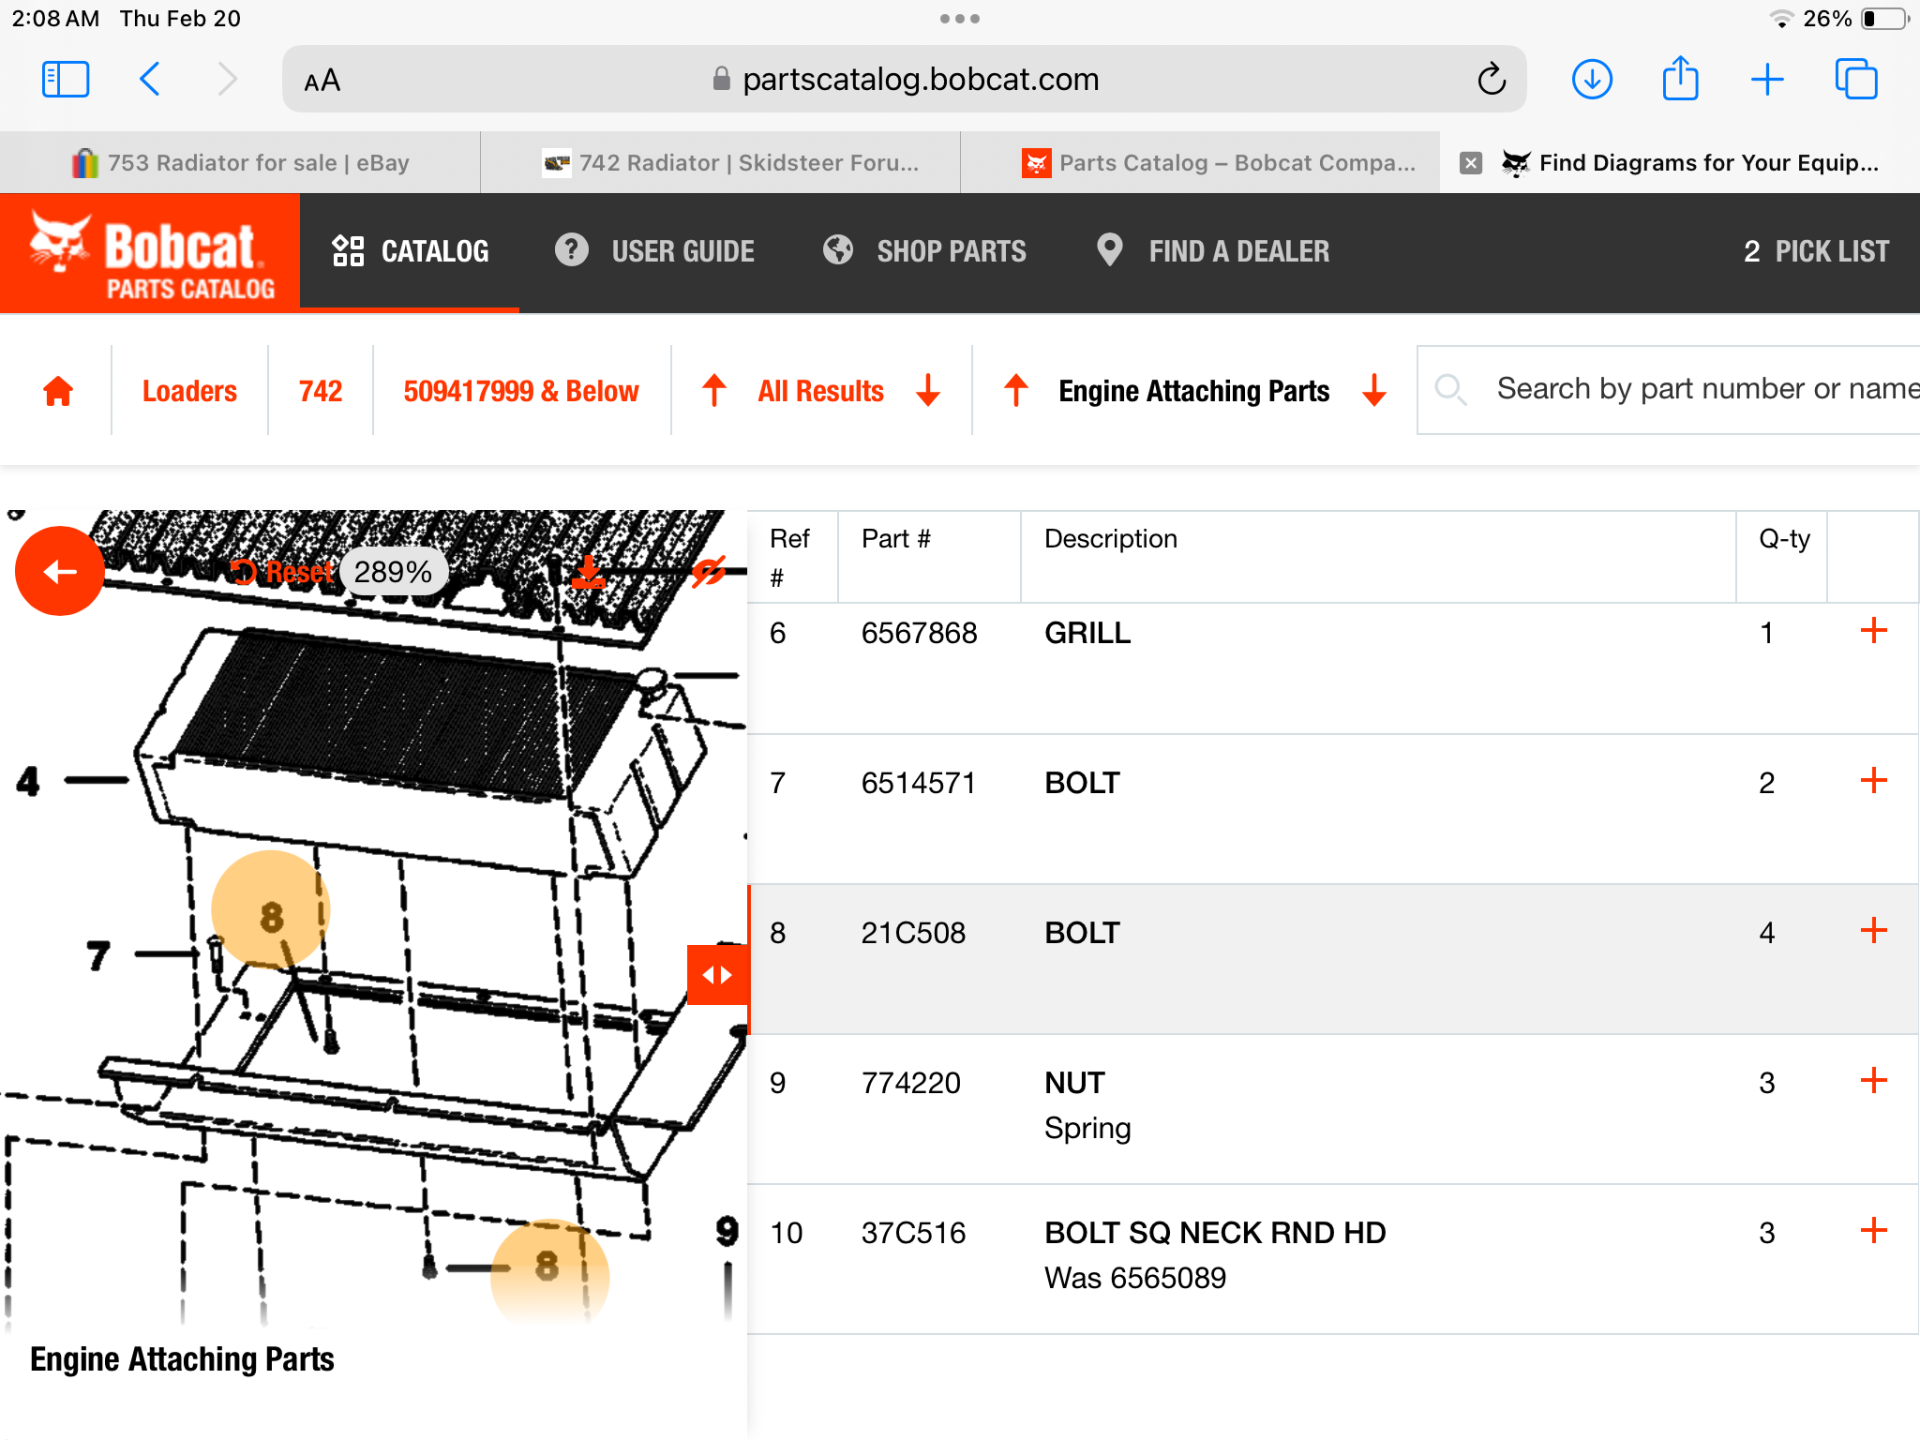Open the multitasking three-dots menu
The height and width of the screenshot is (1440, 1920).
point(960,18)
